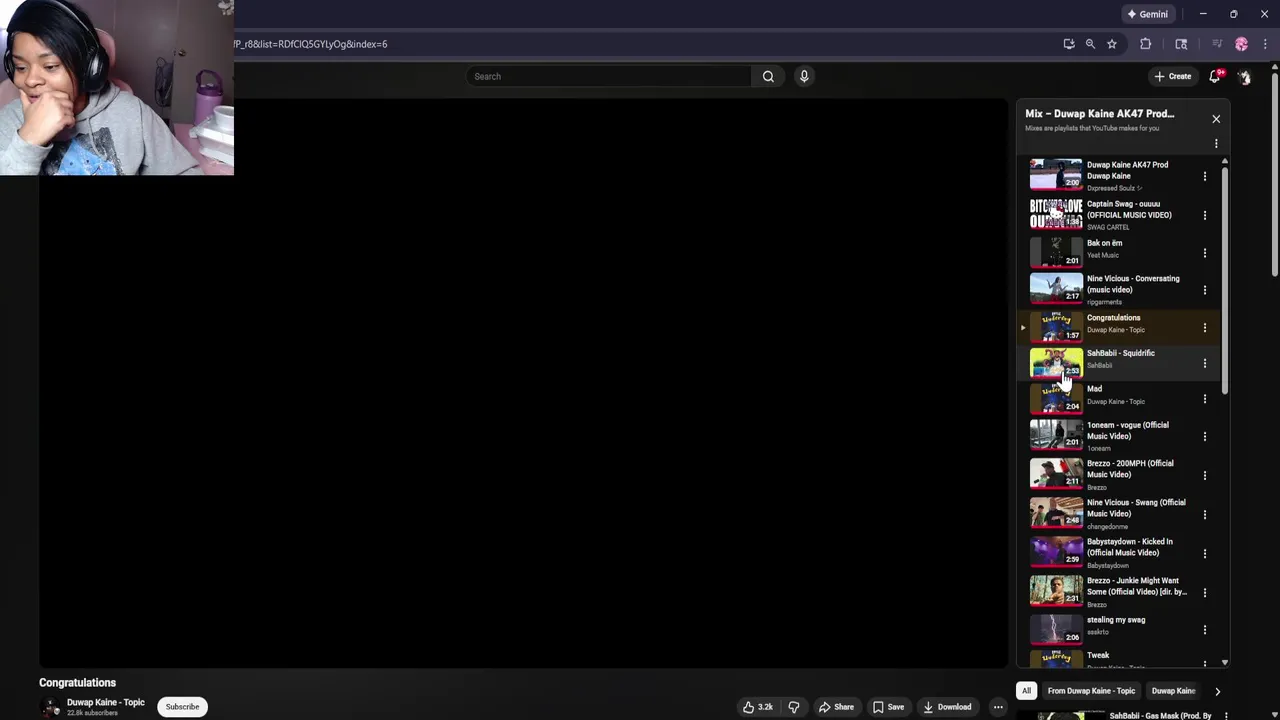Image resolution: width=1280 pixels, height=720 pixels.
Task: Open the zoom level icon in the address bar
Action: click(x=1090, y=44)
